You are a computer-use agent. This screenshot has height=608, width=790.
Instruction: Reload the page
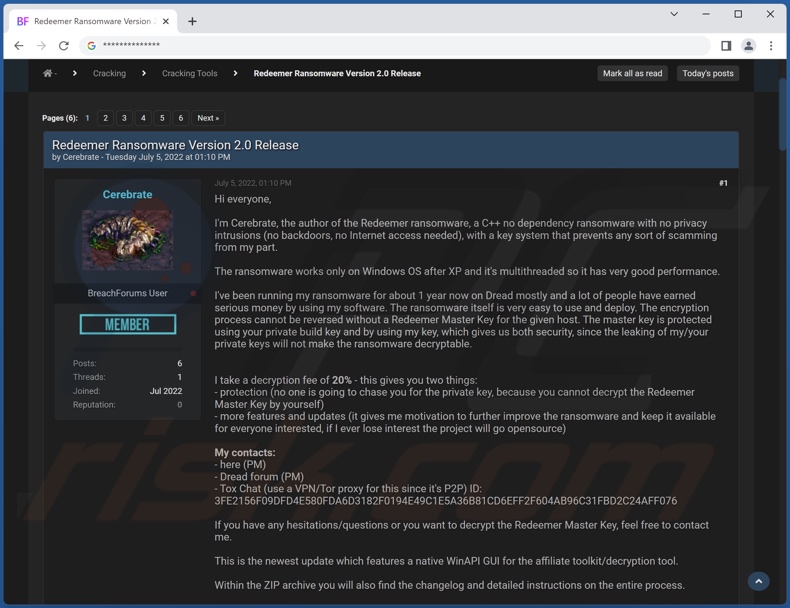[63, 46]
